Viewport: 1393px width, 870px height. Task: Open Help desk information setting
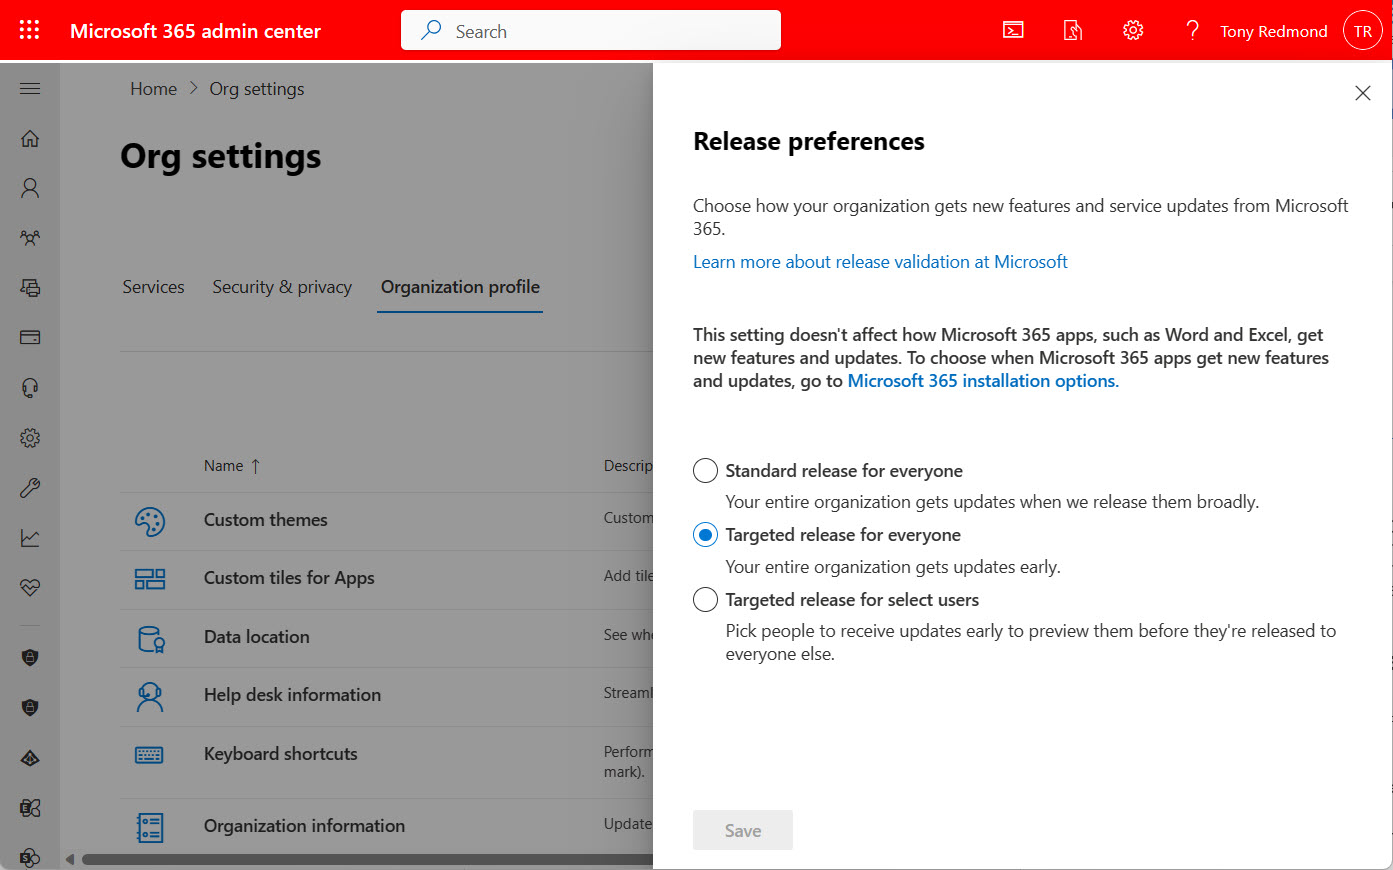(x=292, y=695)
